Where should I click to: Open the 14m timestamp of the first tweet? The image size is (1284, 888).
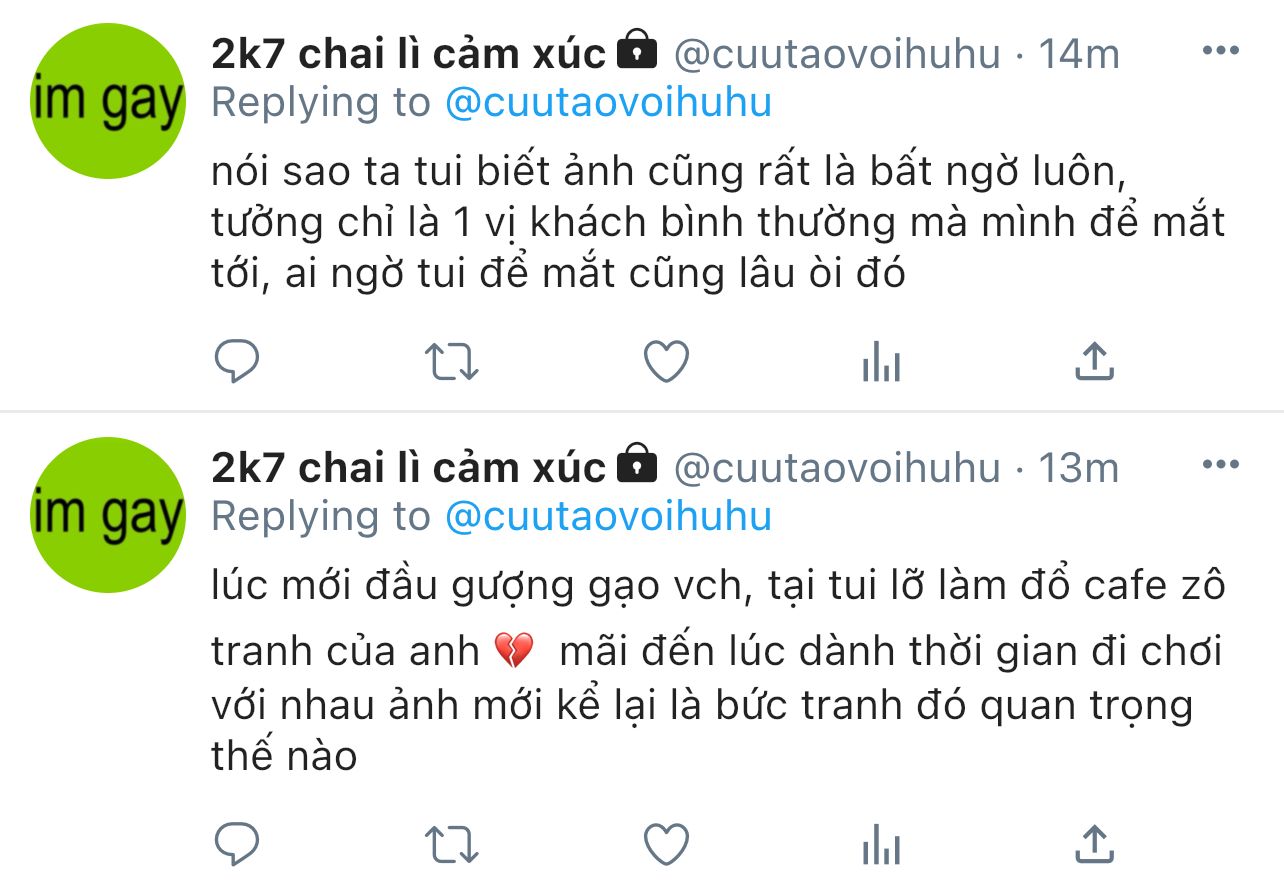coord(1079,54)
